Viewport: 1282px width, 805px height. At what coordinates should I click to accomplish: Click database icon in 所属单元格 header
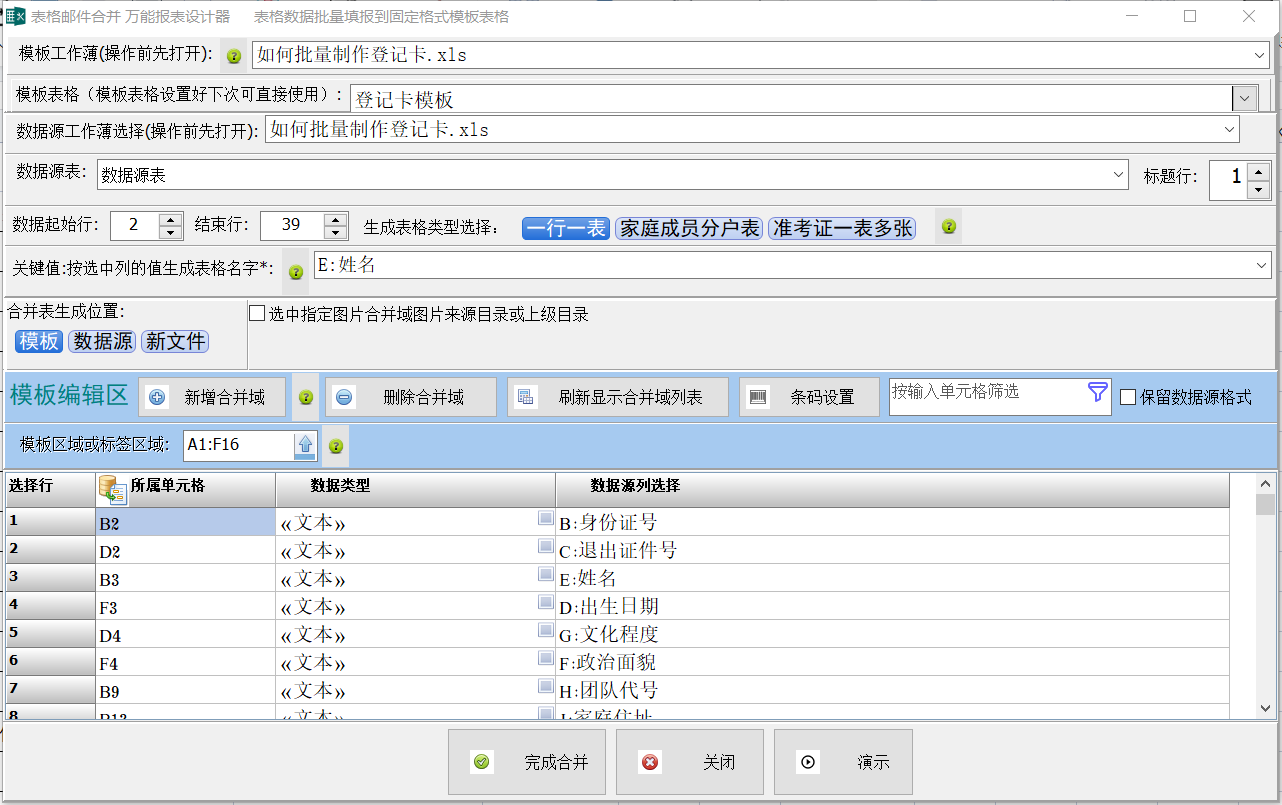click(x=112, y=488)
